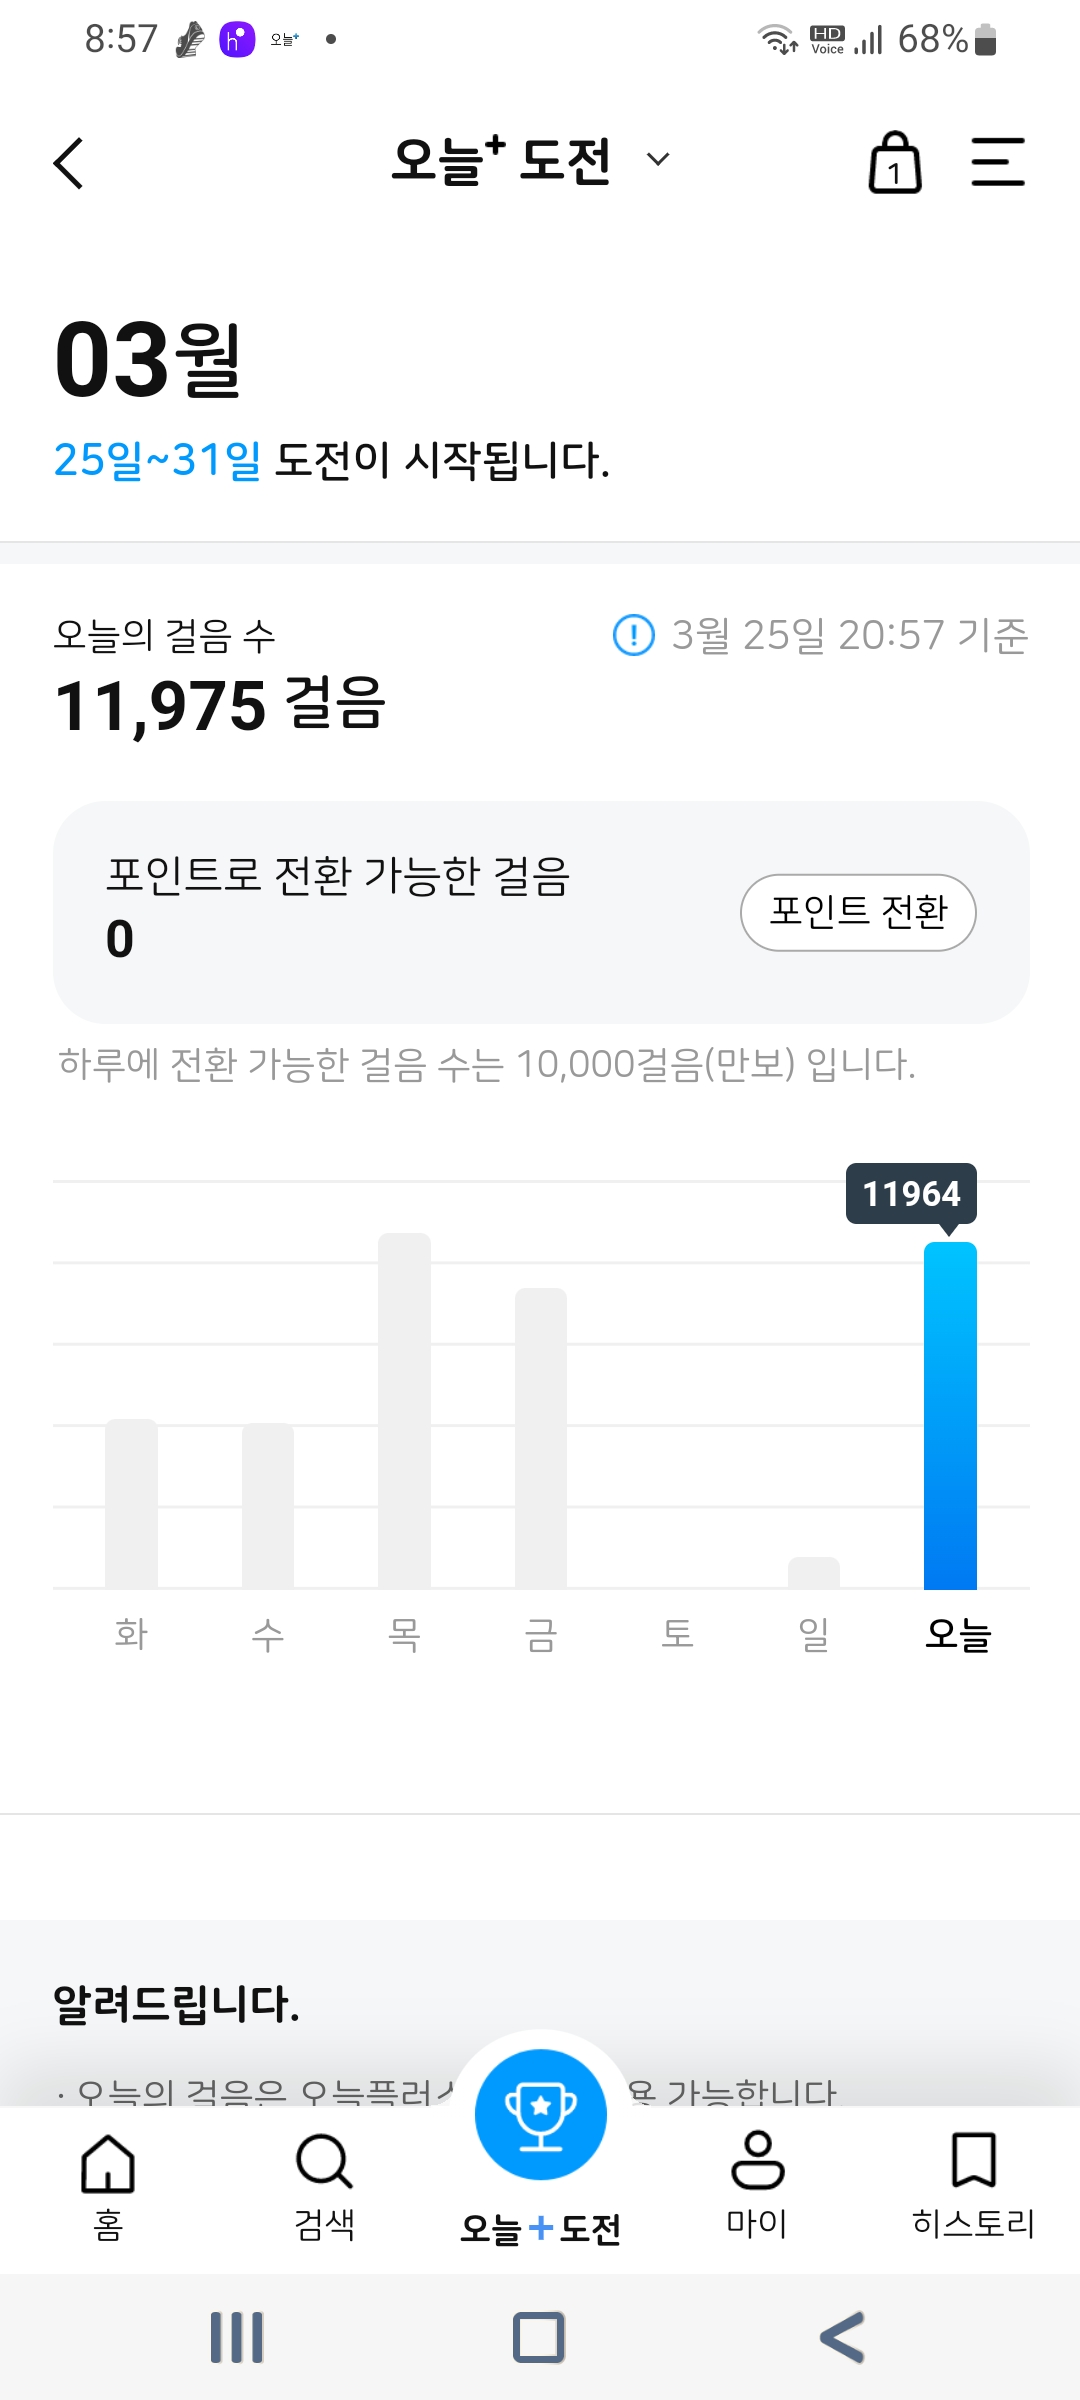
Task: Open the hamburger menu
Action: (x=998, y=163)
